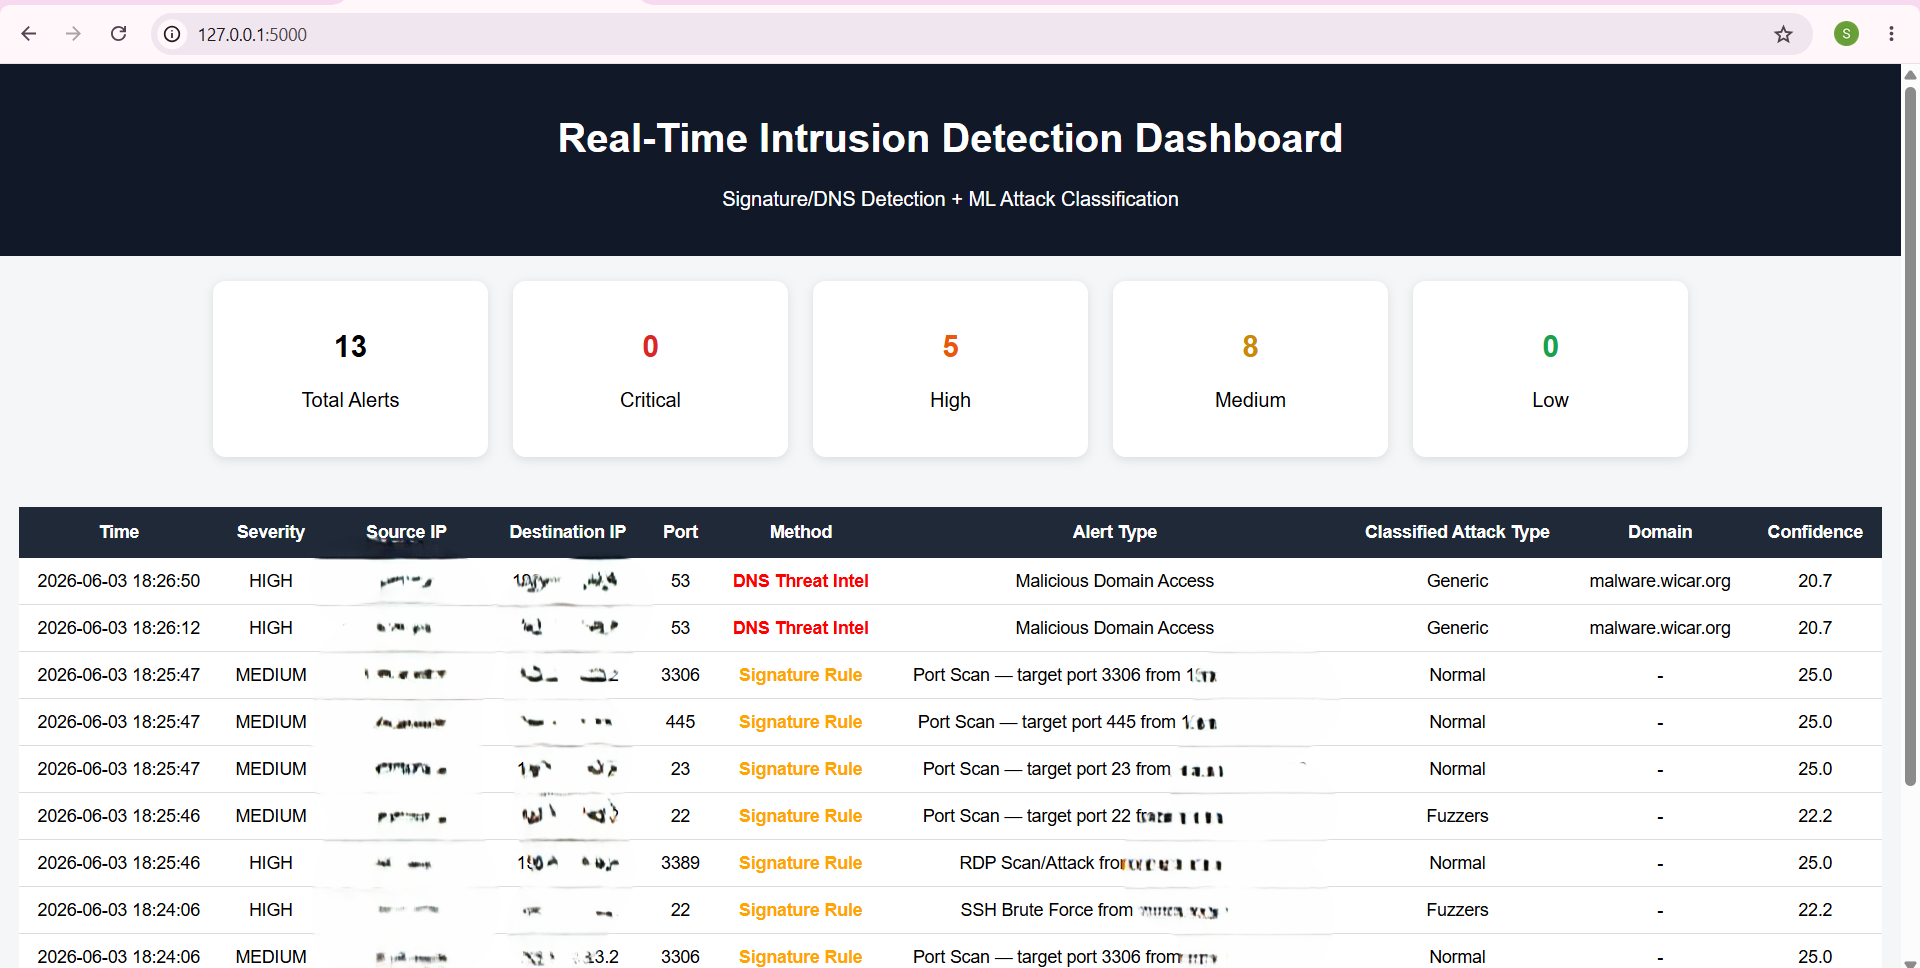Click the first DNS Threat Intel entry
Screen dimensions: 1920x968
800,581
